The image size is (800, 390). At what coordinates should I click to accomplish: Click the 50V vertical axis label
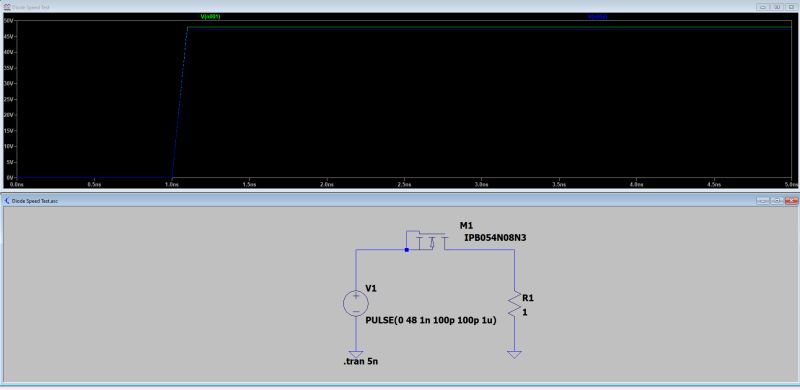pos(8,21)
